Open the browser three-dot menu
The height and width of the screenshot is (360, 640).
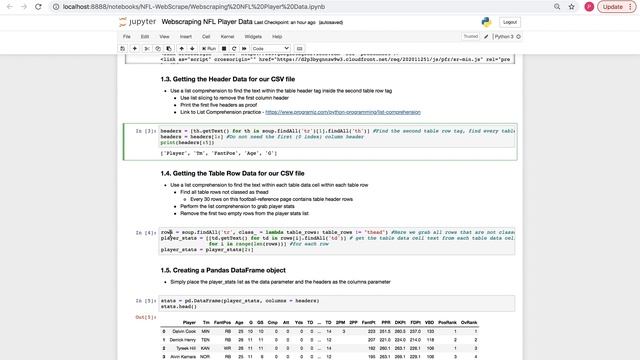(630, 7)
